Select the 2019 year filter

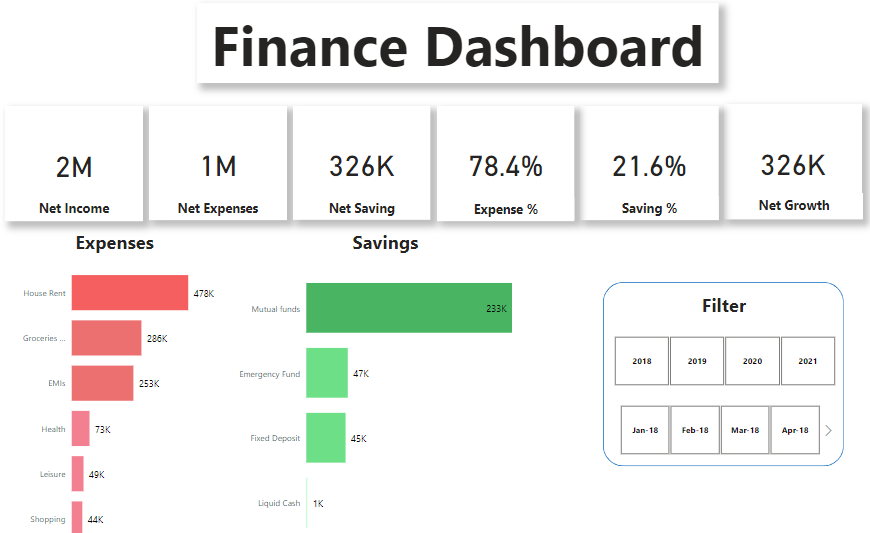tap(697, 361)
